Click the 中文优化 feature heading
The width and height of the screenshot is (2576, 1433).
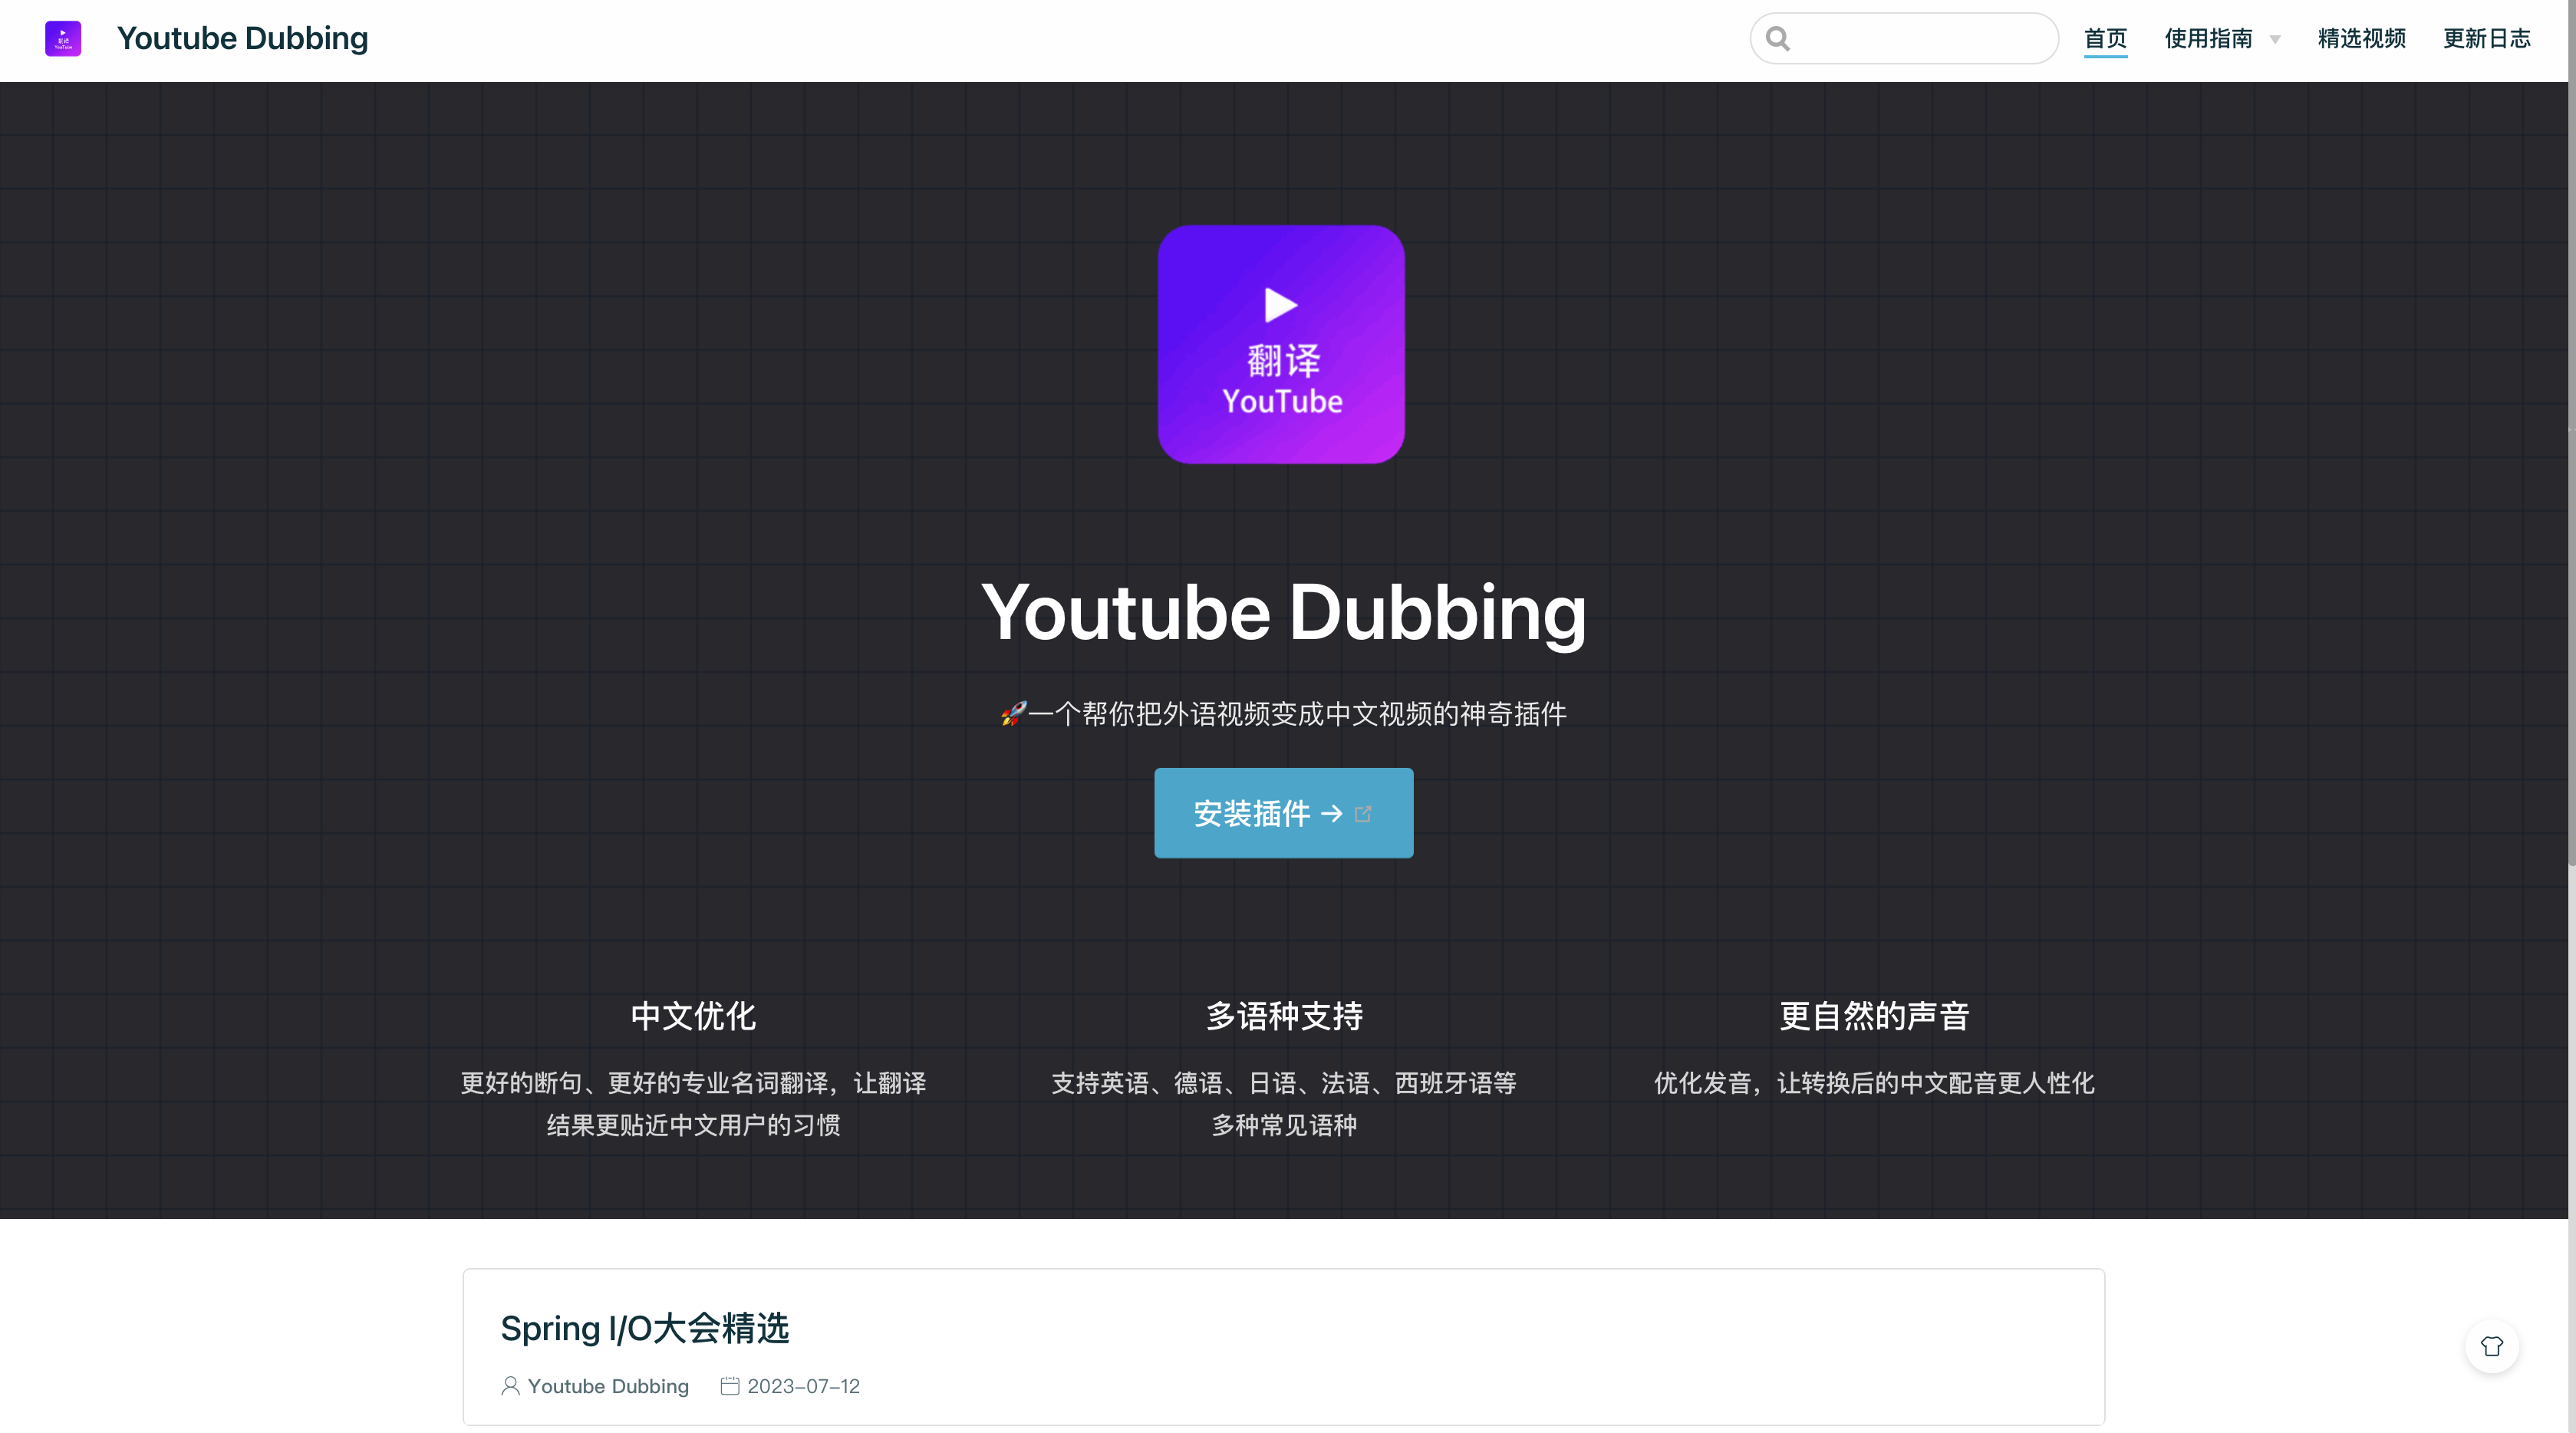(x=693, y=1016)
